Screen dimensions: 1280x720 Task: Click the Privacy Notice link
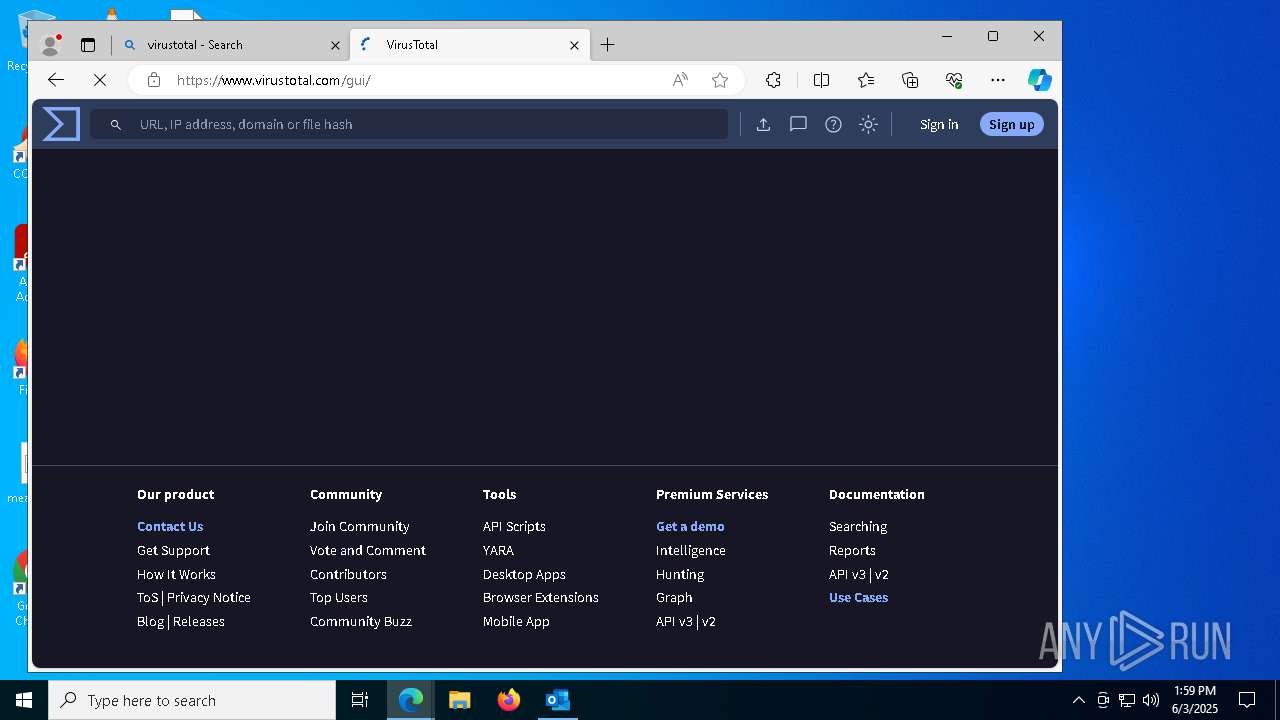[x=209, y=597]
